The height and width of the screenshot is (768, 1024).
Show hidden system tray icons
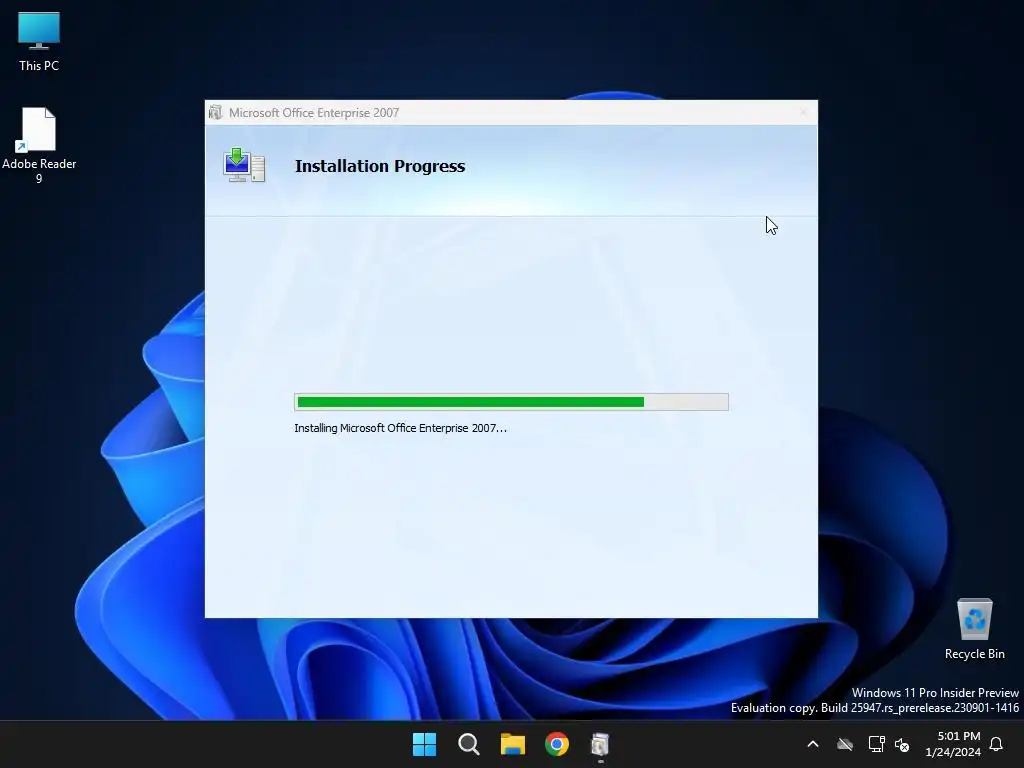pos(813,744)
